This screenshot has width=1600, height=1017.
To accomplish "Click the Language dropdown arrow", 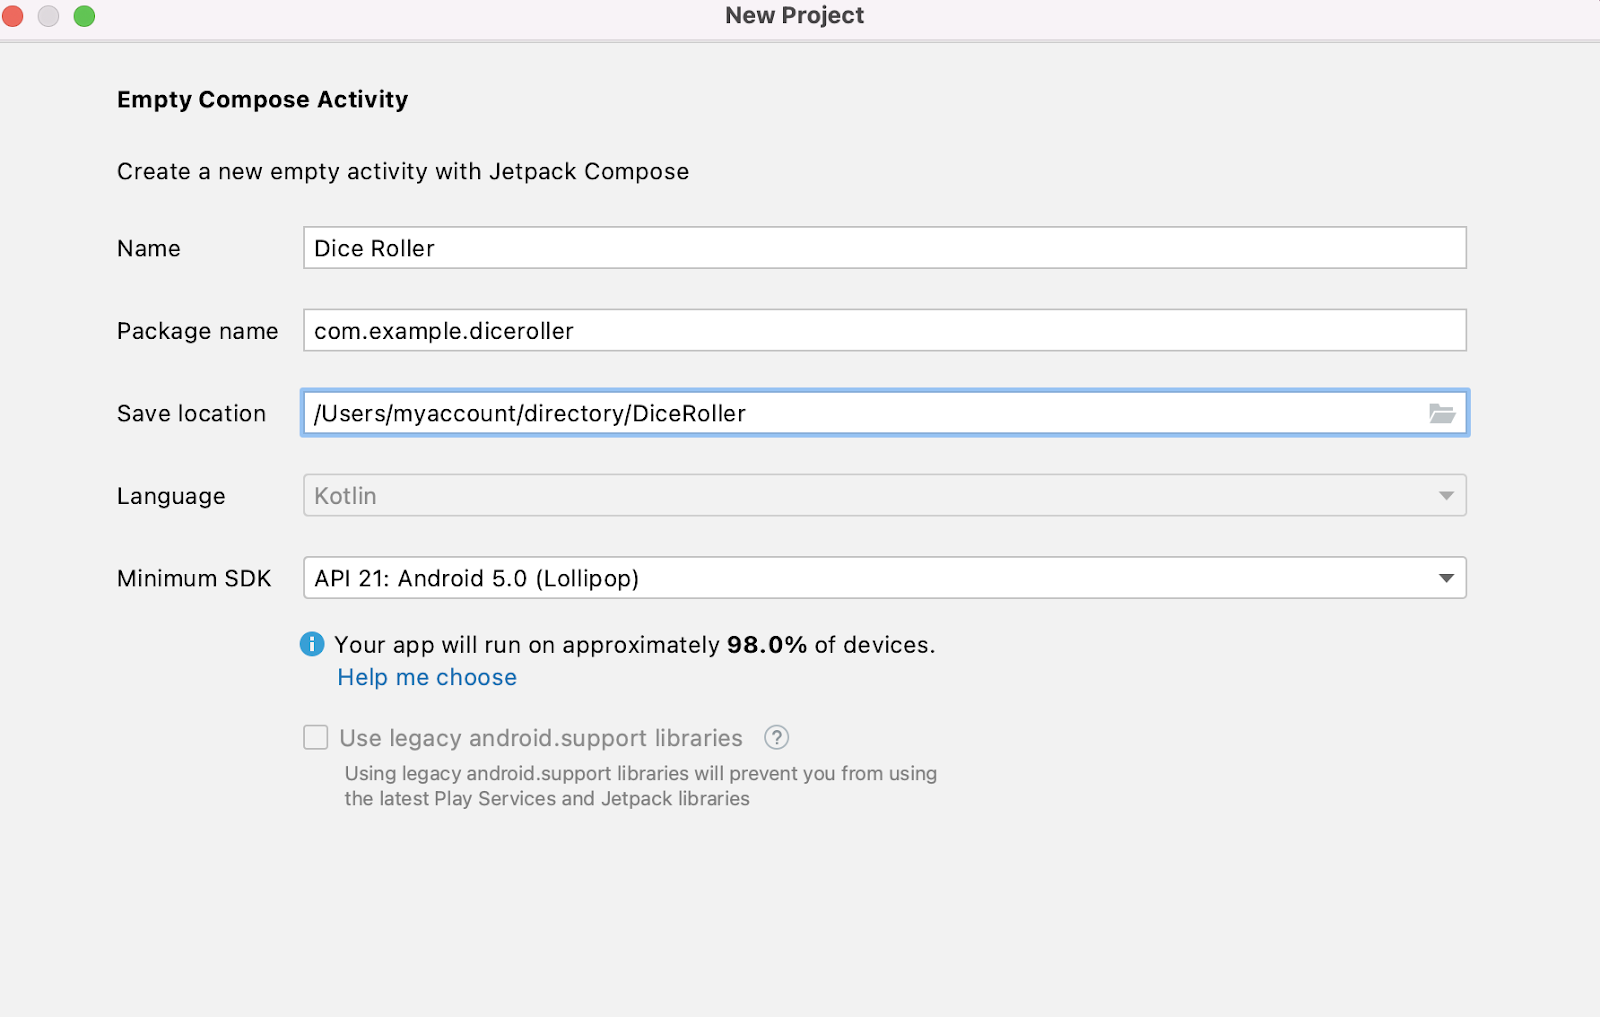I will point(1444,494).
